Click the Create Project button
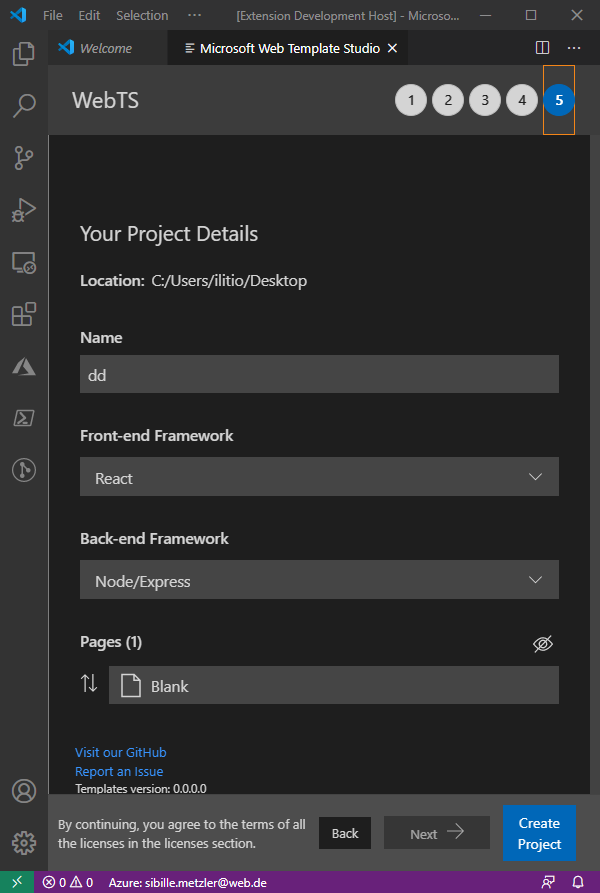600x893 pixels. [539, 832]
